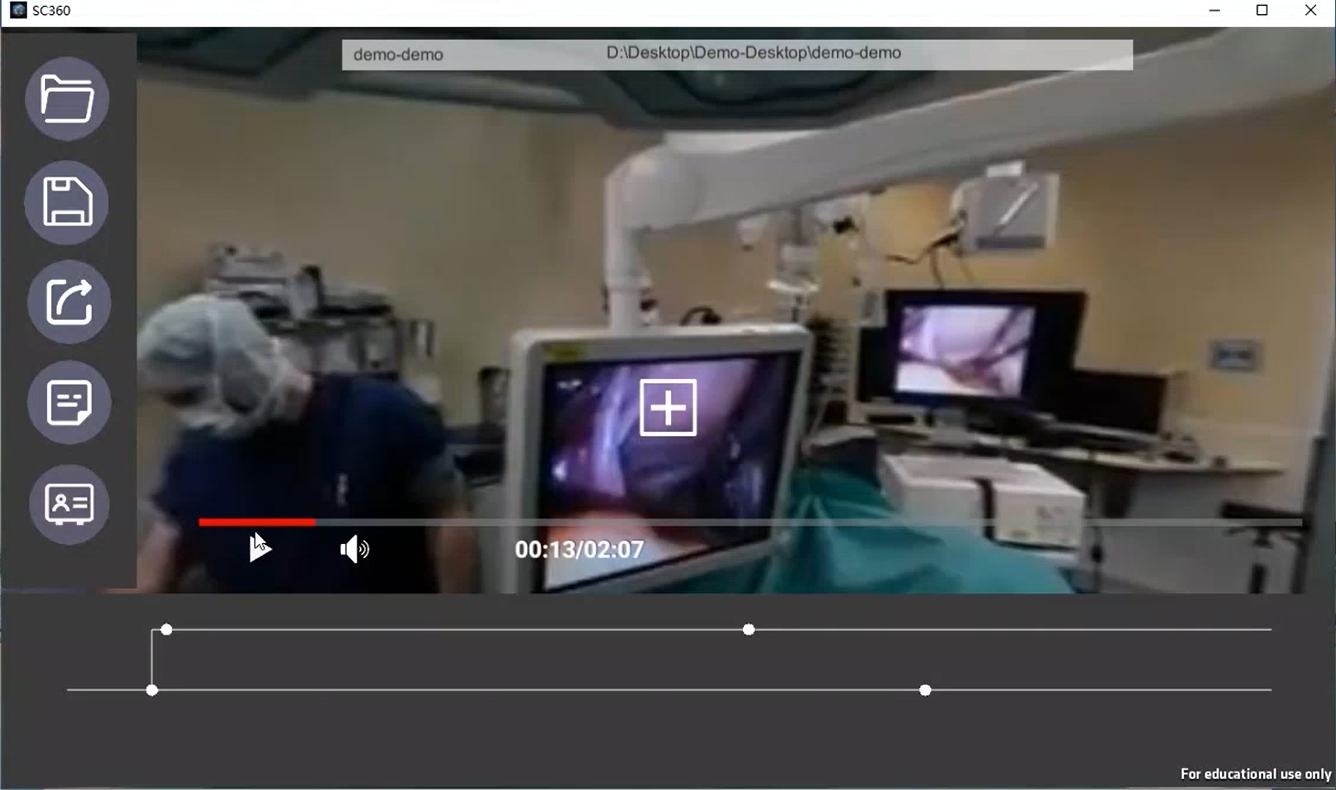Open the notes annotation icon
1336x790 pixels.
(68, 403)
